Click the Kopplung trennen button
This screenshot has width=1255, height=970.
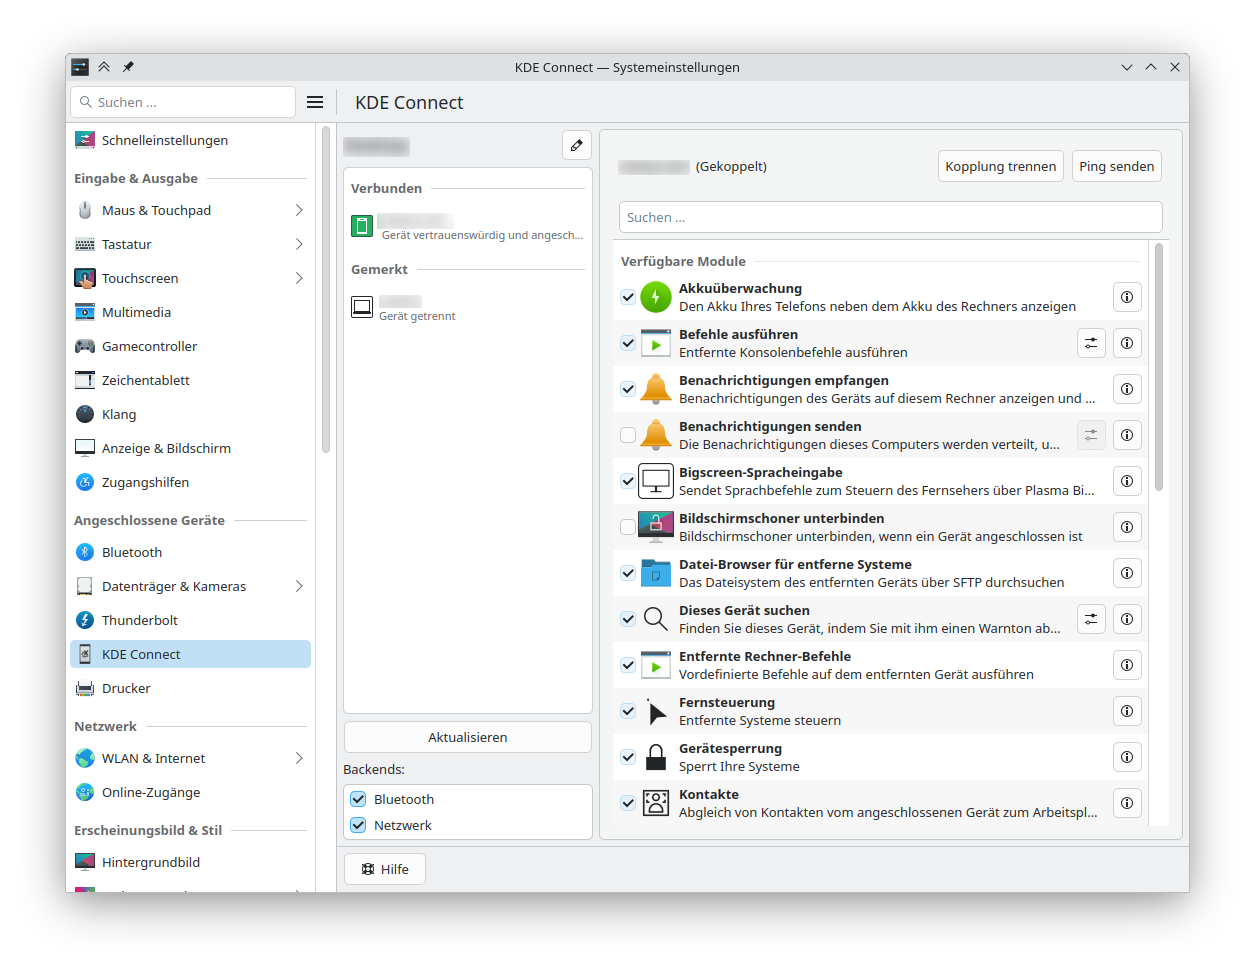(1001, 166)
